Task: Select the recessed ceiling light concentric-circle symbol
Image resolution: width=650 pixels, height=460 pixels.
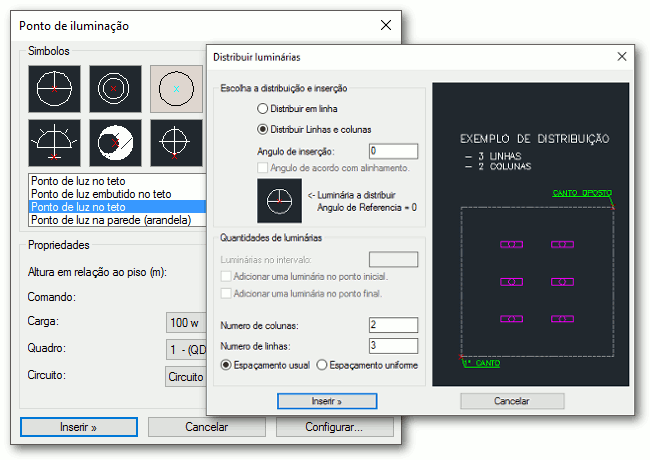Action: coord(115,89)
